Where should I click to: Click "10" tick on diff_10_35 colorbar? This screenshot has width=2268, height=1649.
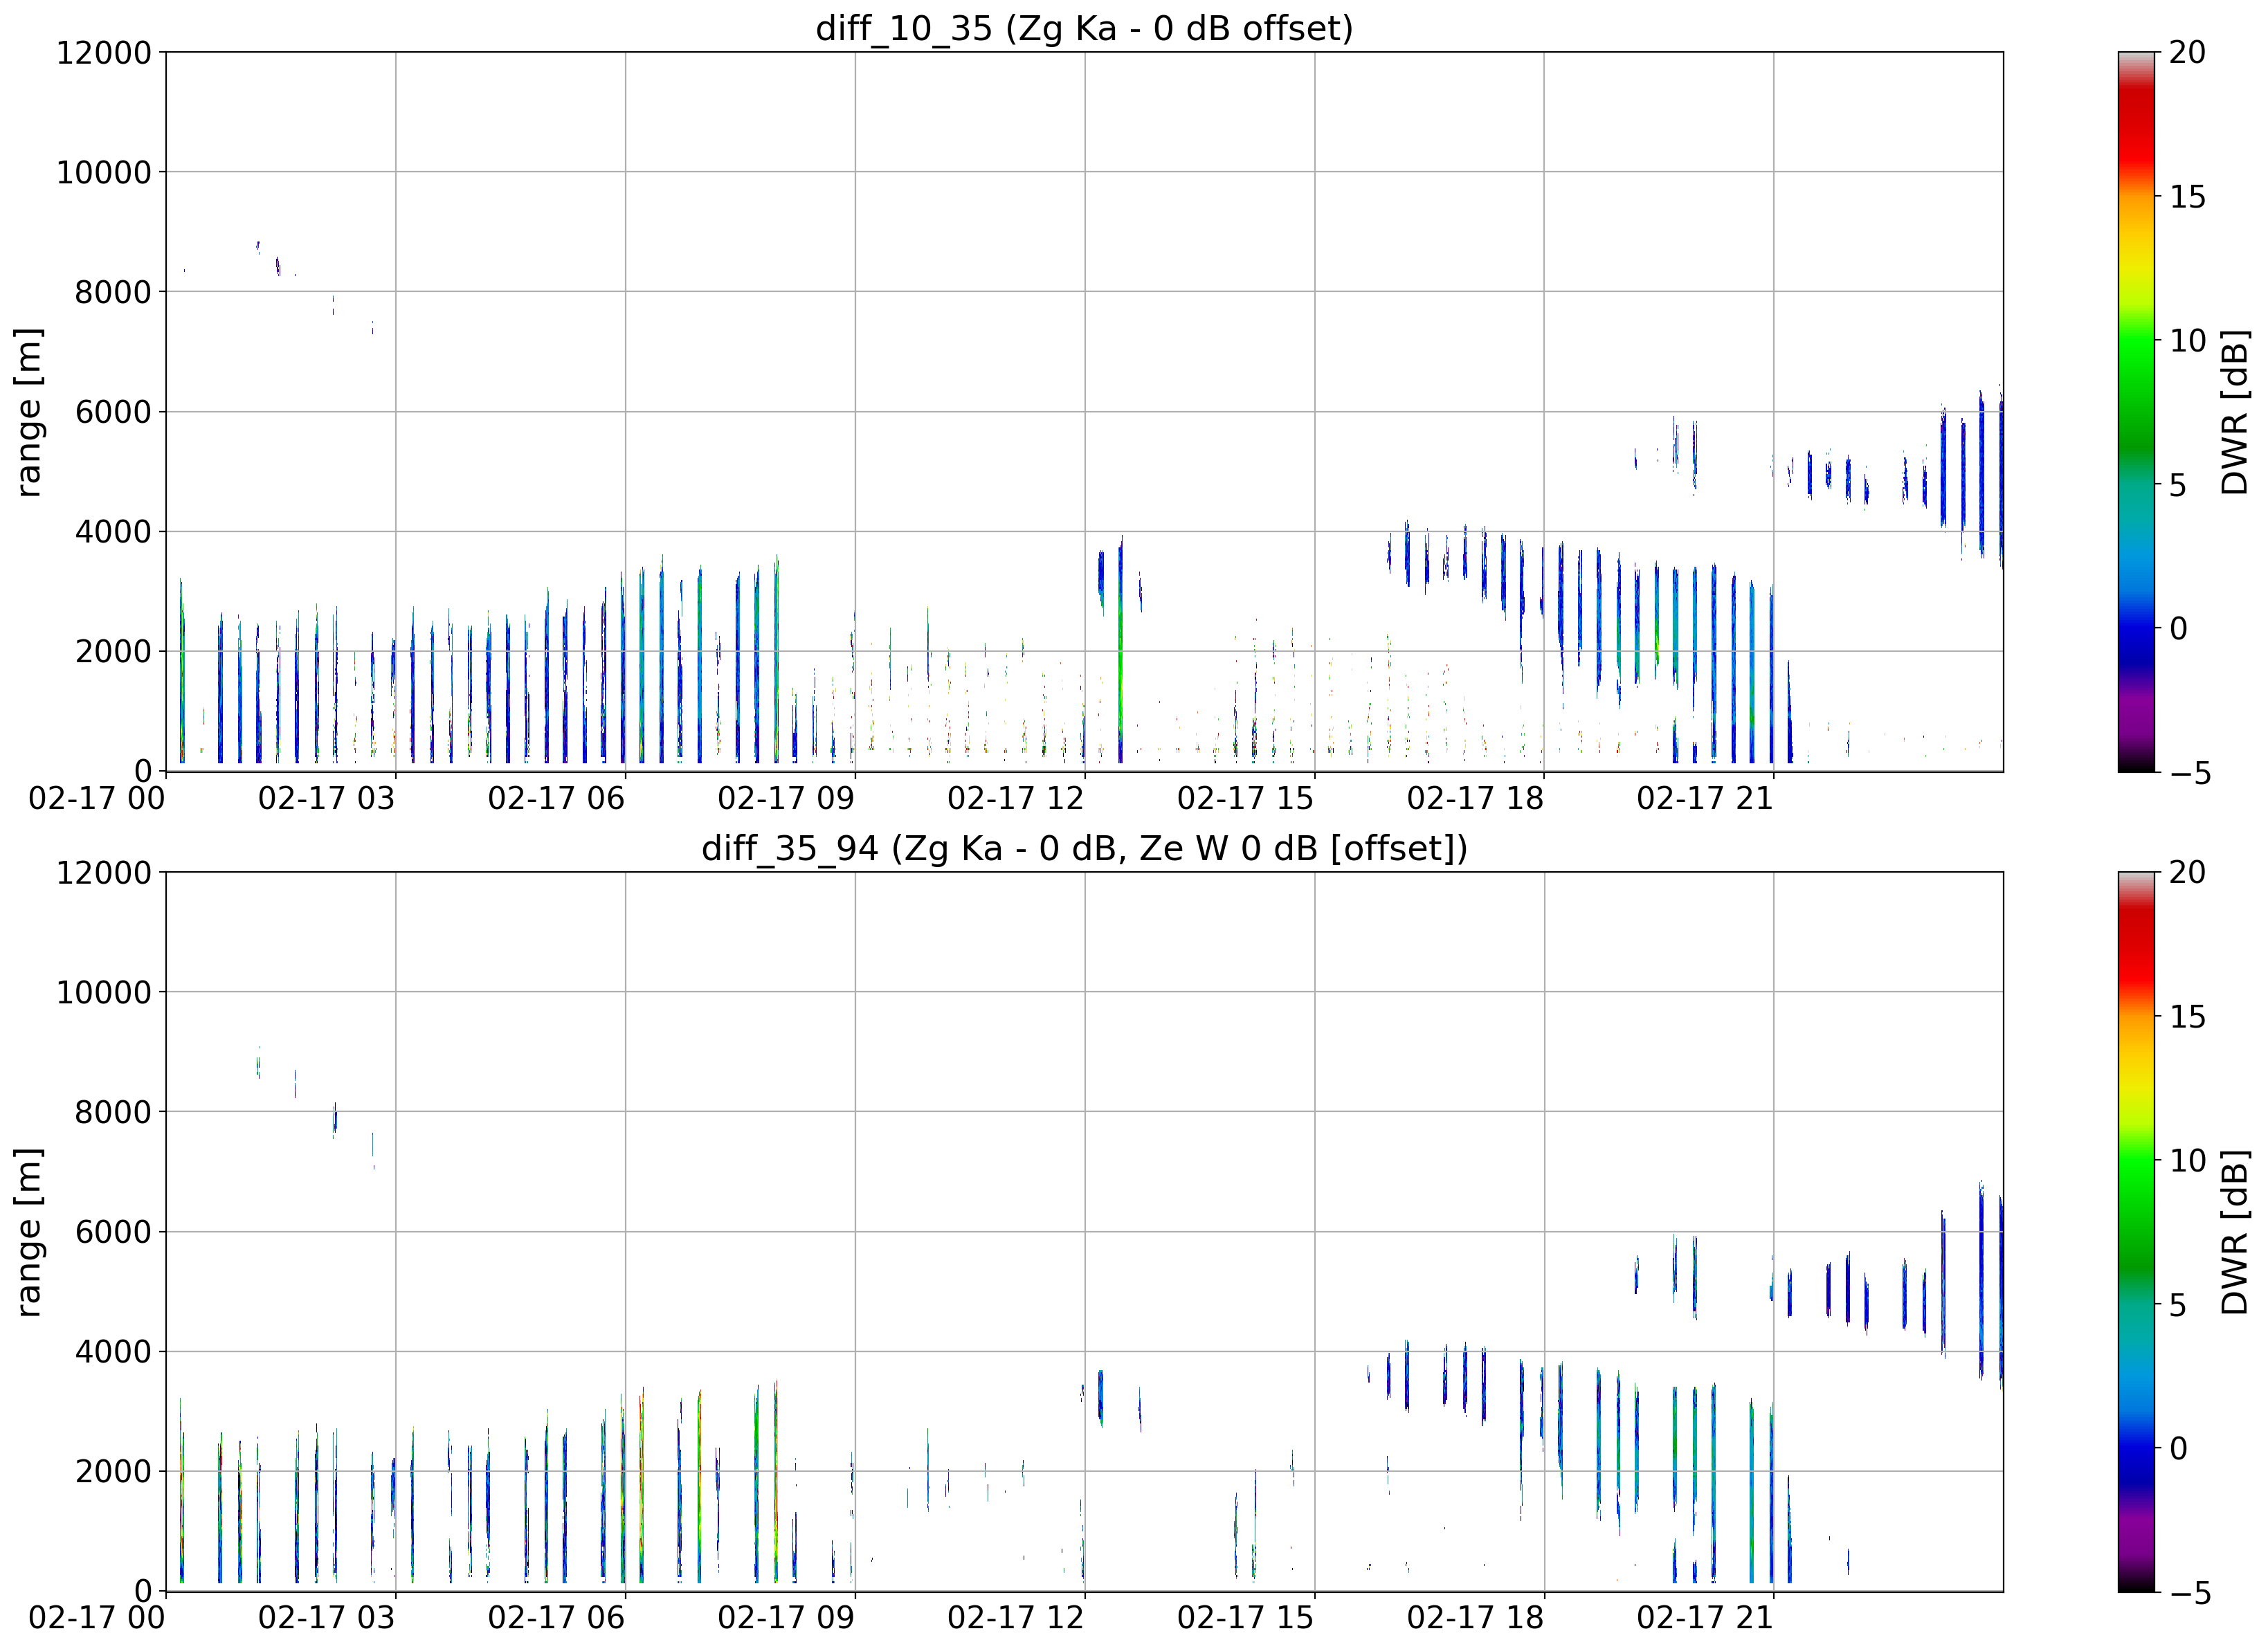[x=2187, y=340]
